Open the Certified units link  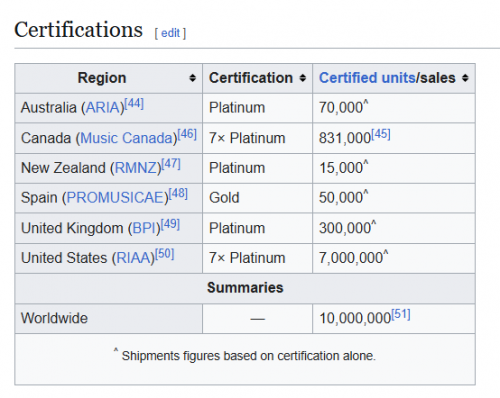[367, 78]
